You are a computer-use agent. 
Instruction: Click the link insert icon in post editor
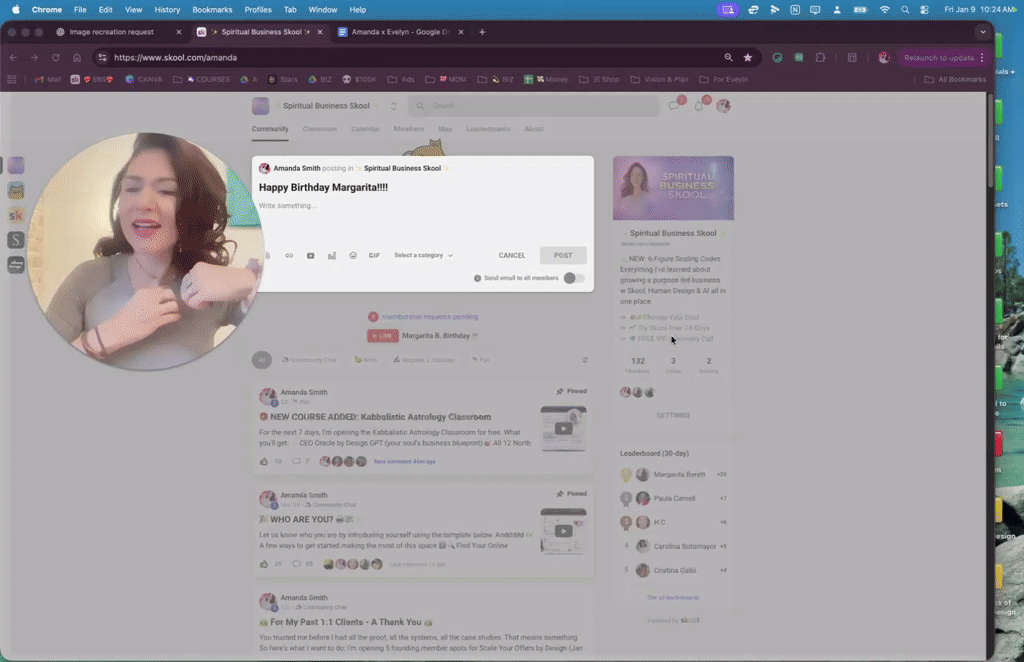tap(289, 255)
